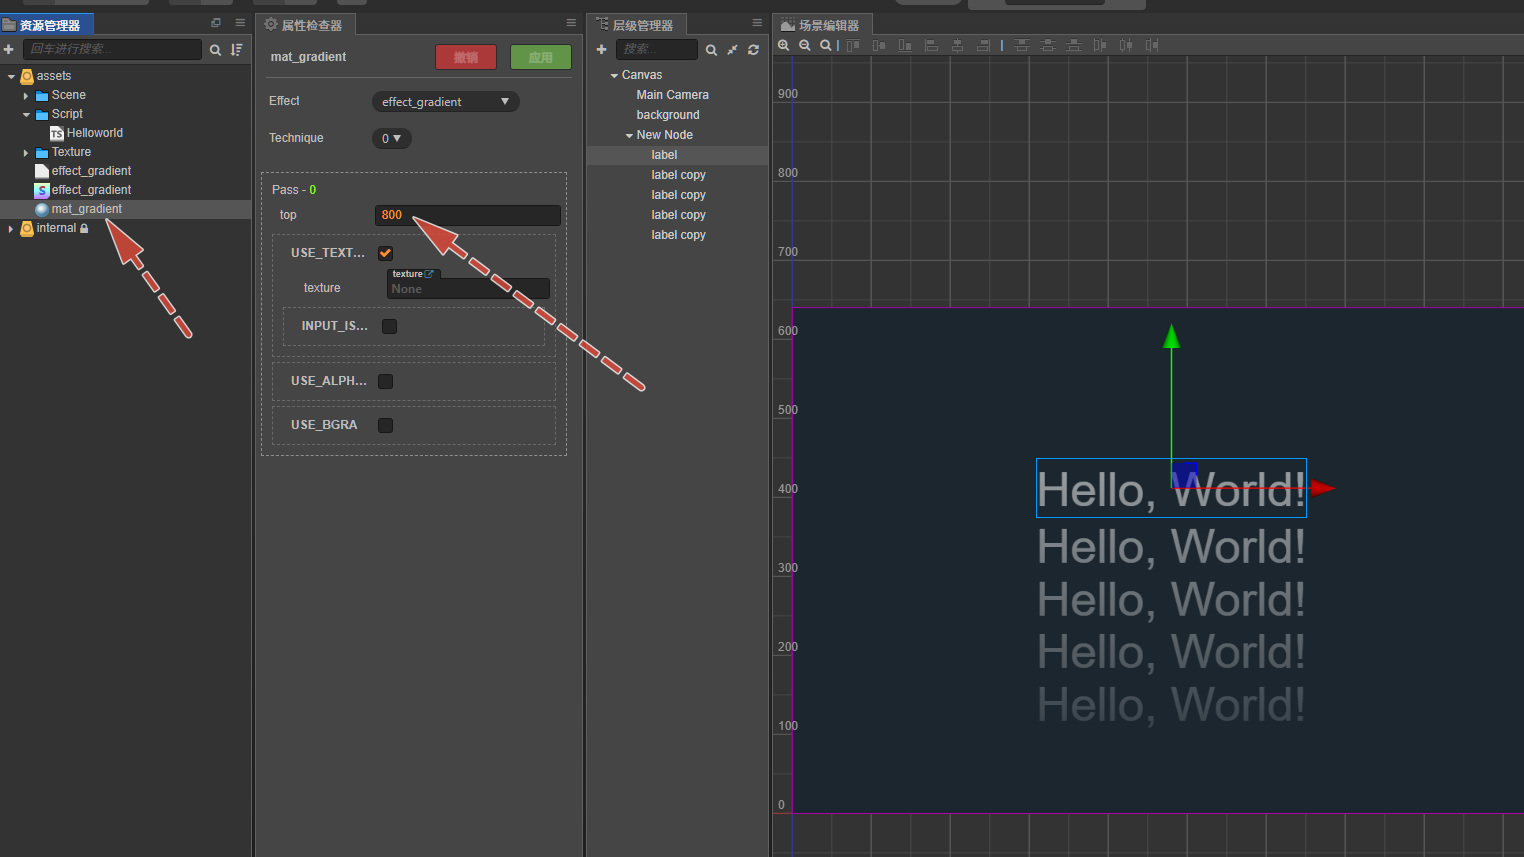Zoom in the scene editor view
The width and height of the screenshot is (1524, 857).
[784, 46]
